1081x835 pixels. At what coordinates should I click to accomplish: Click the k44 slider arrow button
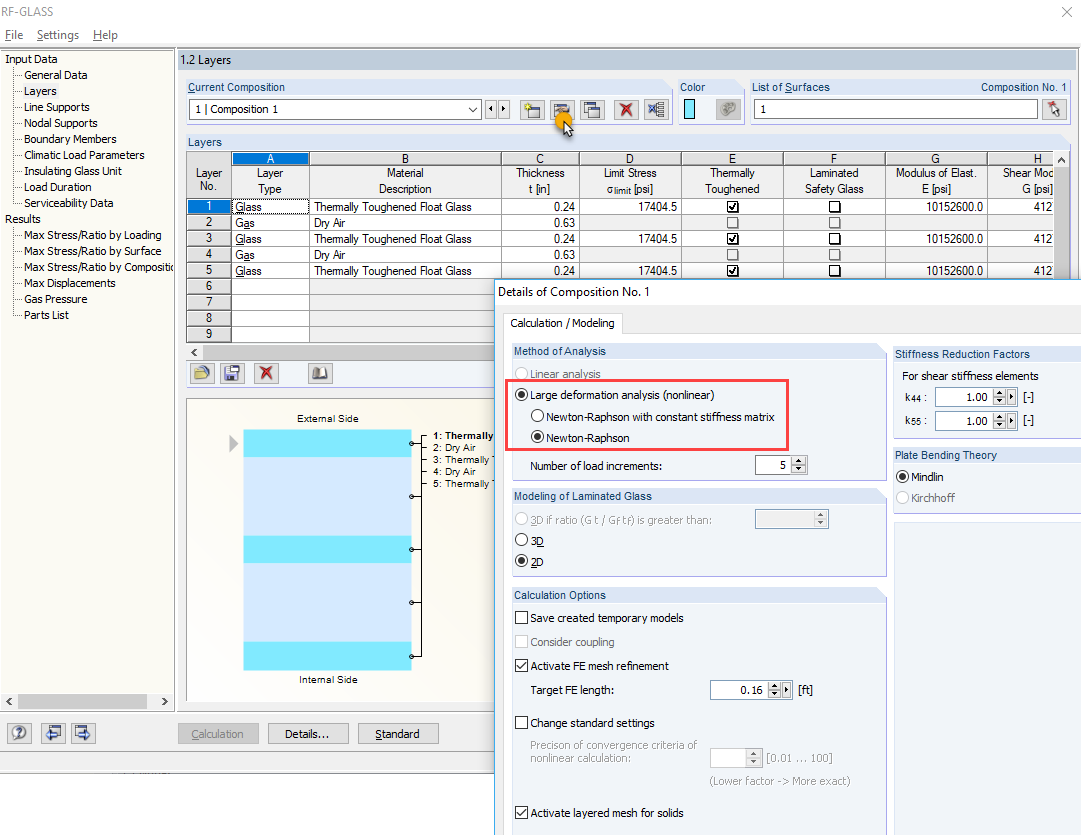click(1011, 397)
